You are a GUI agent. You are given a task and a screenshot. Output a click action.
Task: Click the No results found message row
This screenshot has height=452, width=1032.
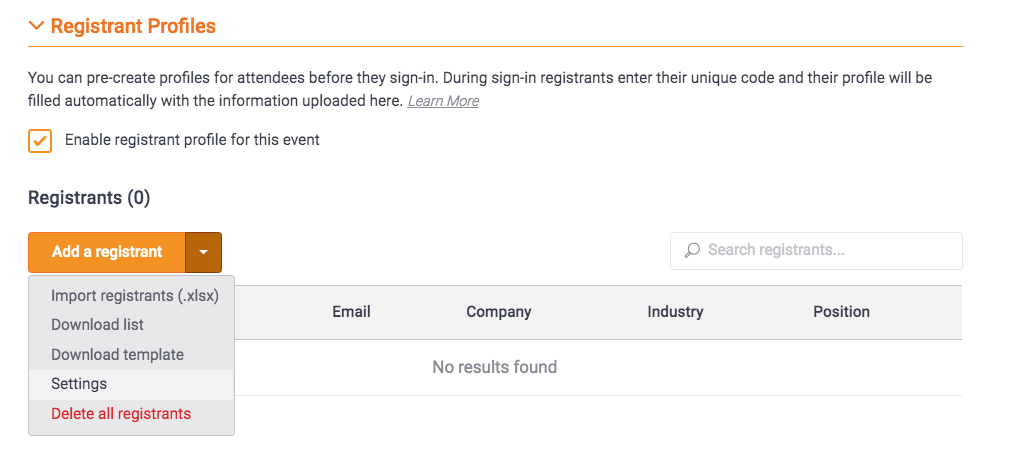(494, 368)
